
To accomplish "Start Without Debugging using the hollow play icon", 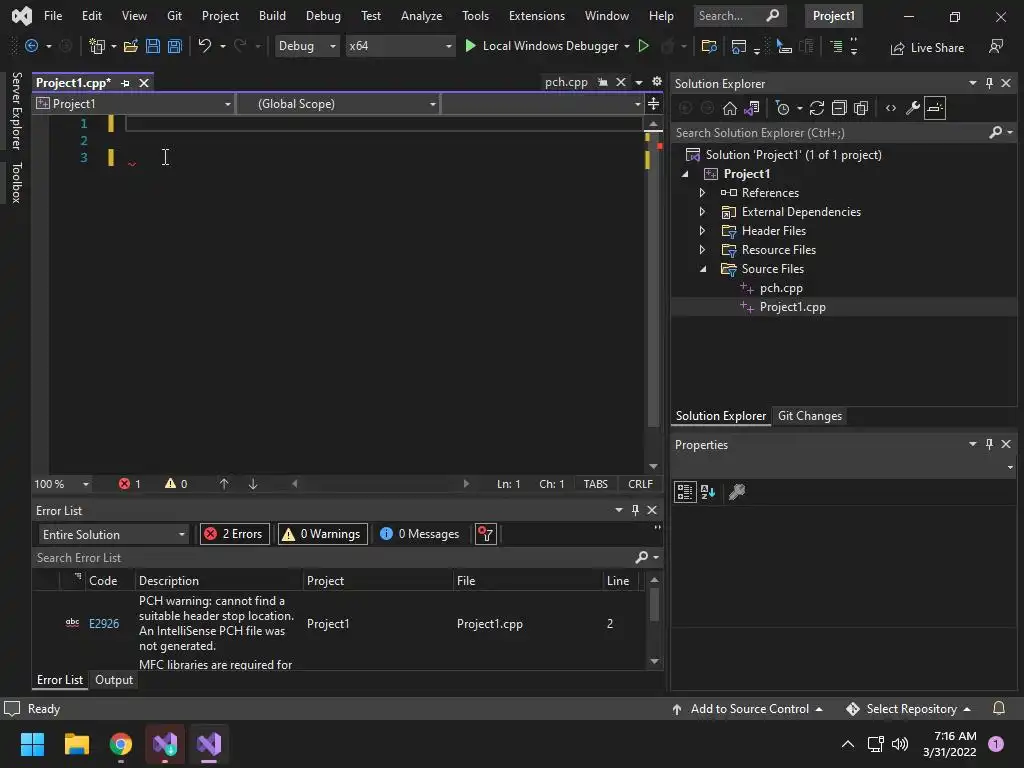I will click(x=643, y=46).
